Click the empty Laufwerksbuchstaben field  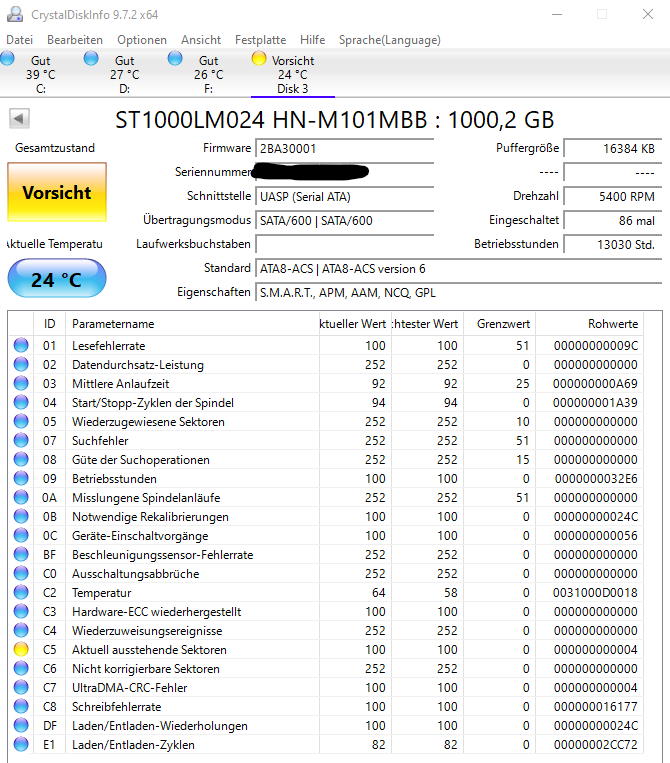pyautogui.click(x=344, y=244)
